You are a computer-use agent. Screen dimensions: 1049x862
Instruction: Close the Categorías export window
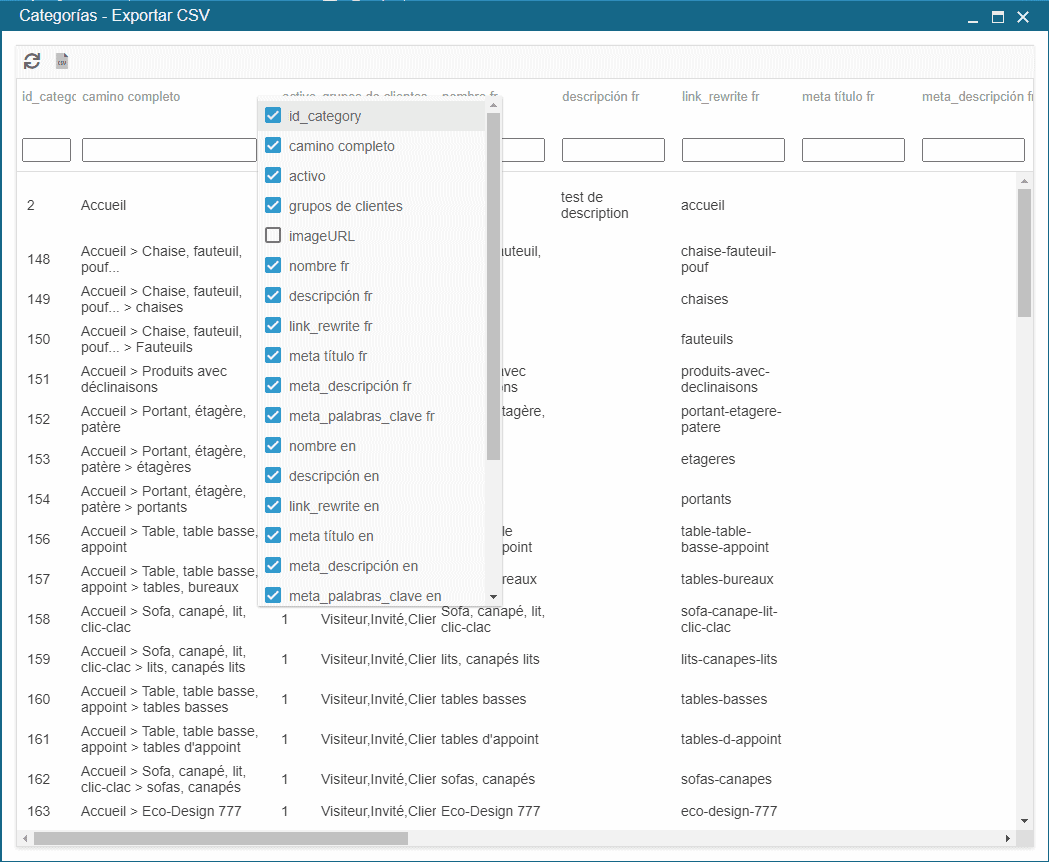1023,17
